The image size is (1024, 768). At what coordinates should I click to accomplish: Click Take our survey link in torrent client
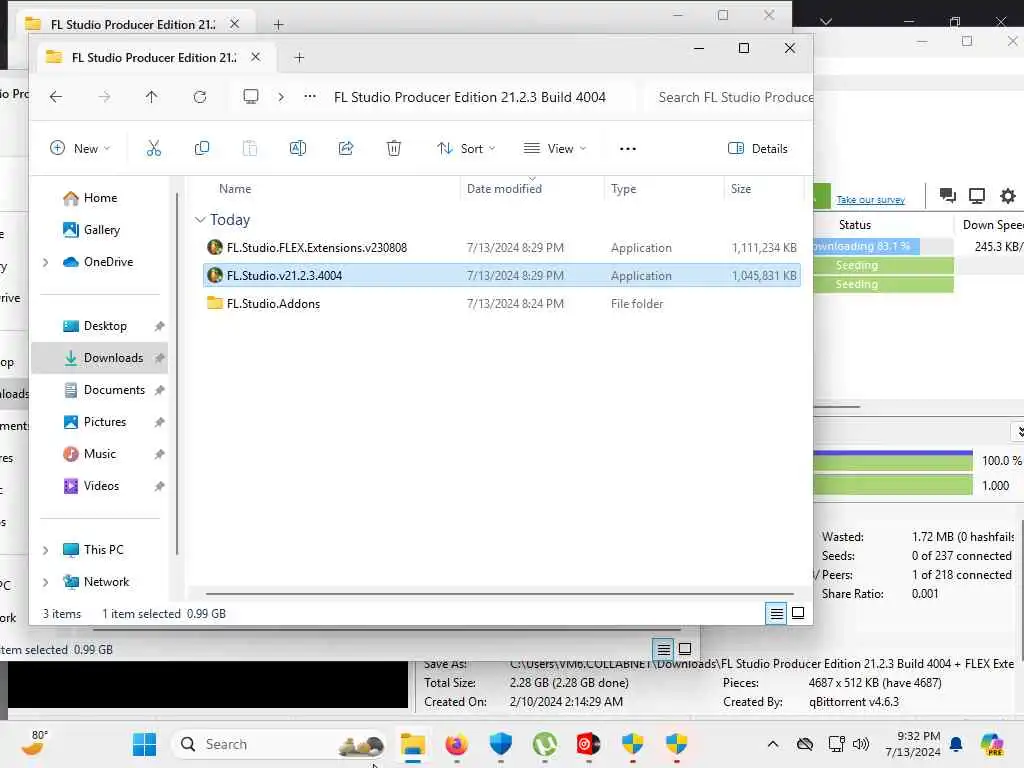(x=871, y=200)
